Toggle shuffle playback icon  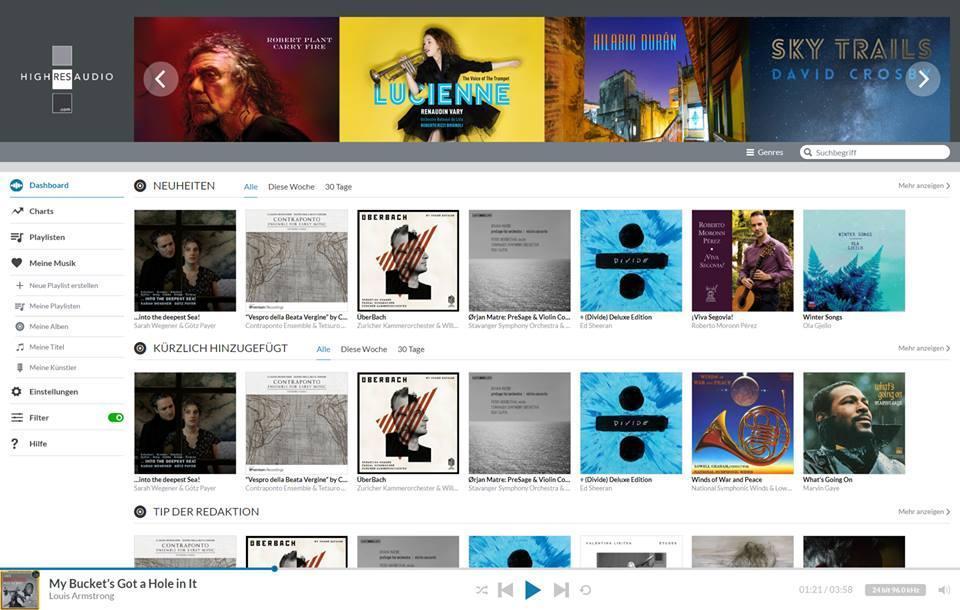pyautogui.click(x=482, y=590)
